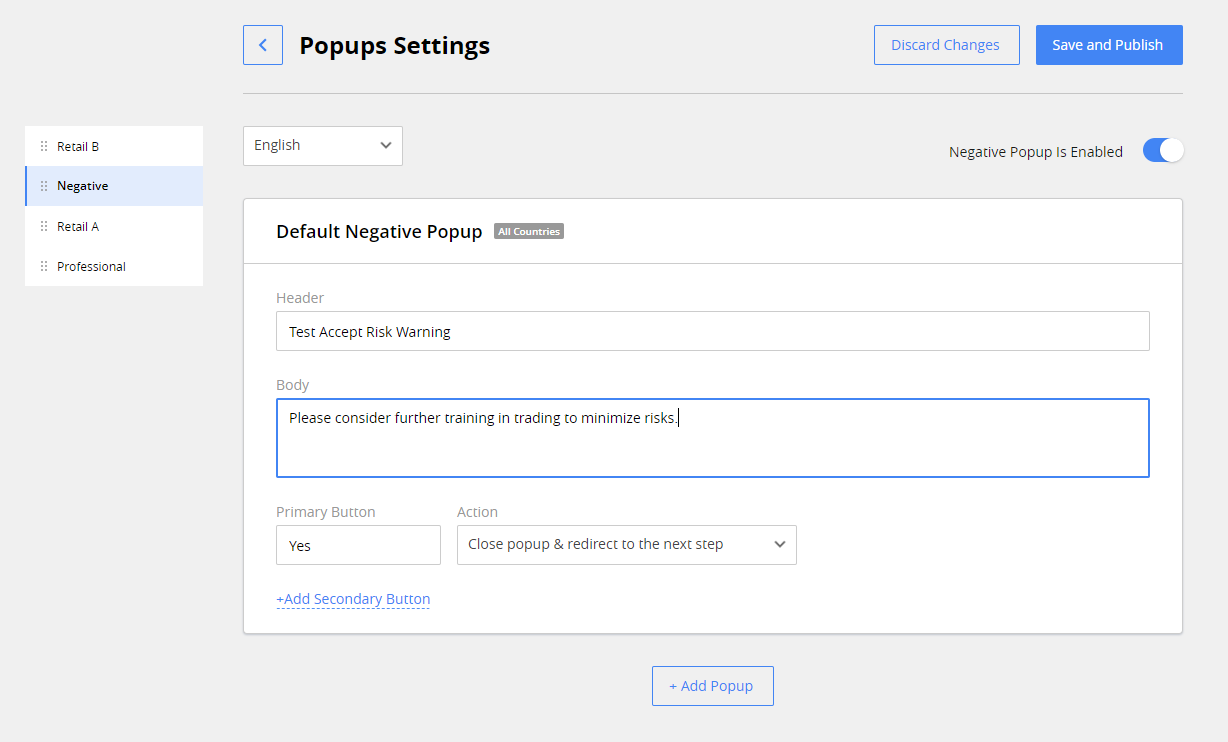Click the Primary Button label field showing Yes

(358, 545)
